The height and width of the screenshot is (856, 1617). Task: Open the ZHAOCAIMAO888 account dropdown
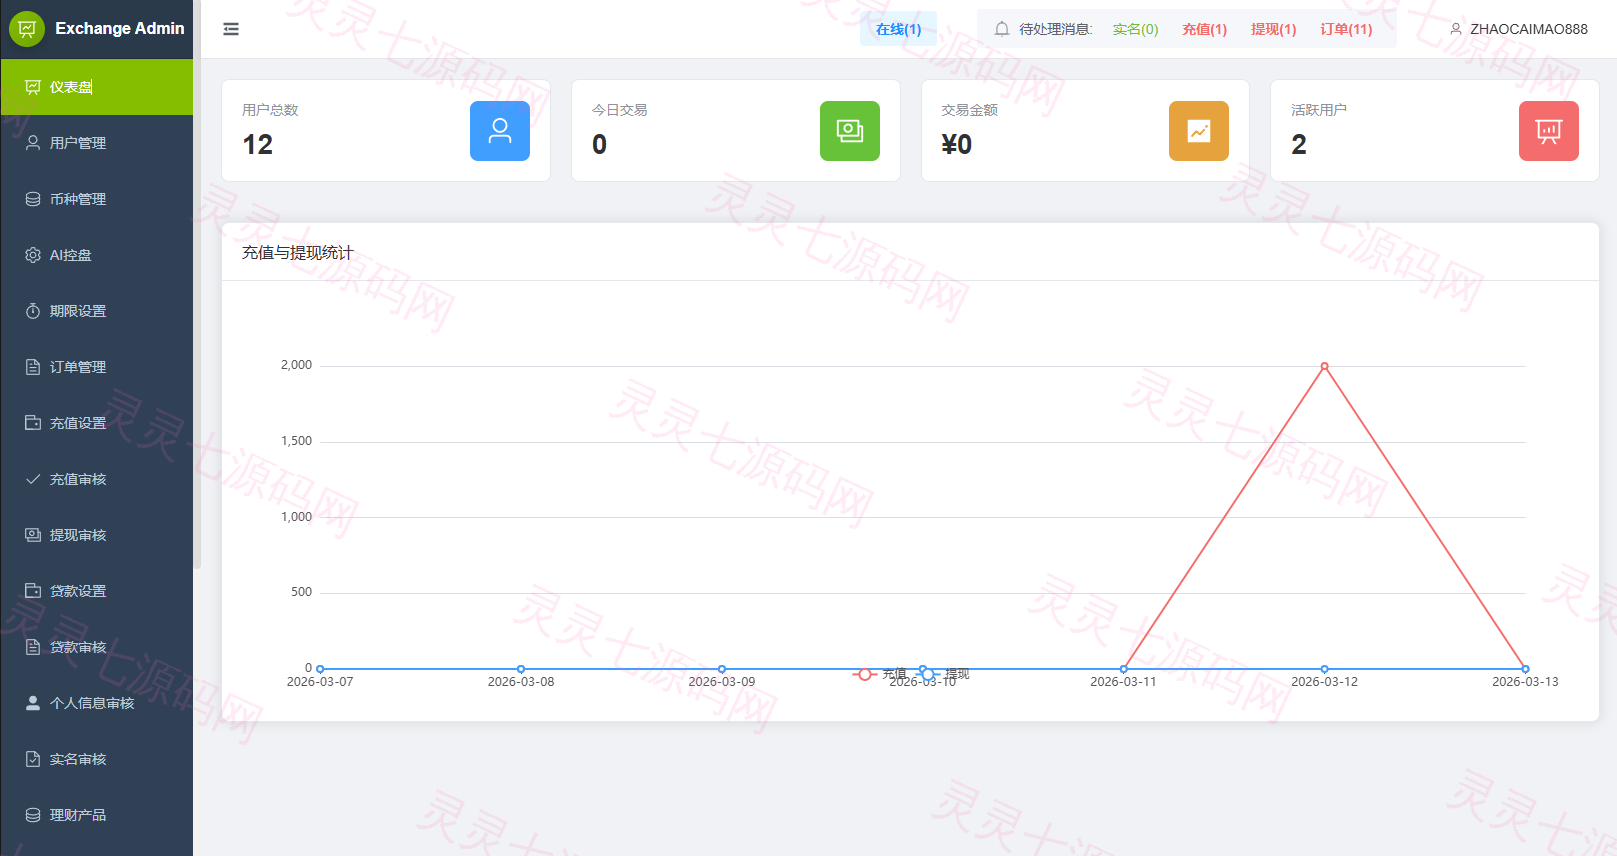[x=1518, y=29]
